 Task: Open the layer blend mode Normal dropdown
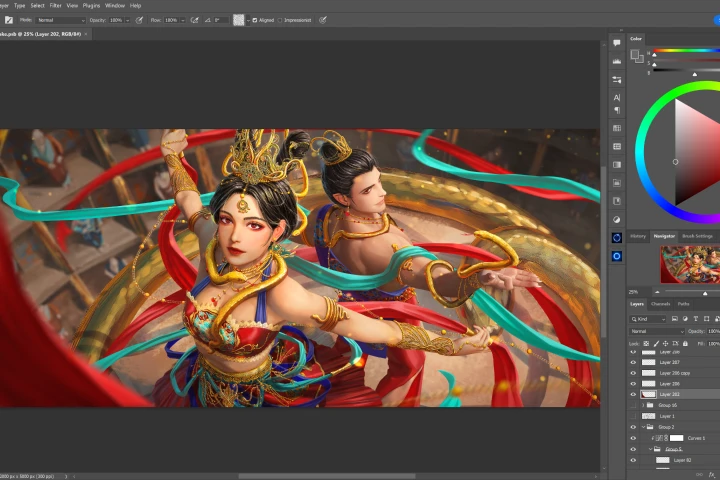point(657,331)
